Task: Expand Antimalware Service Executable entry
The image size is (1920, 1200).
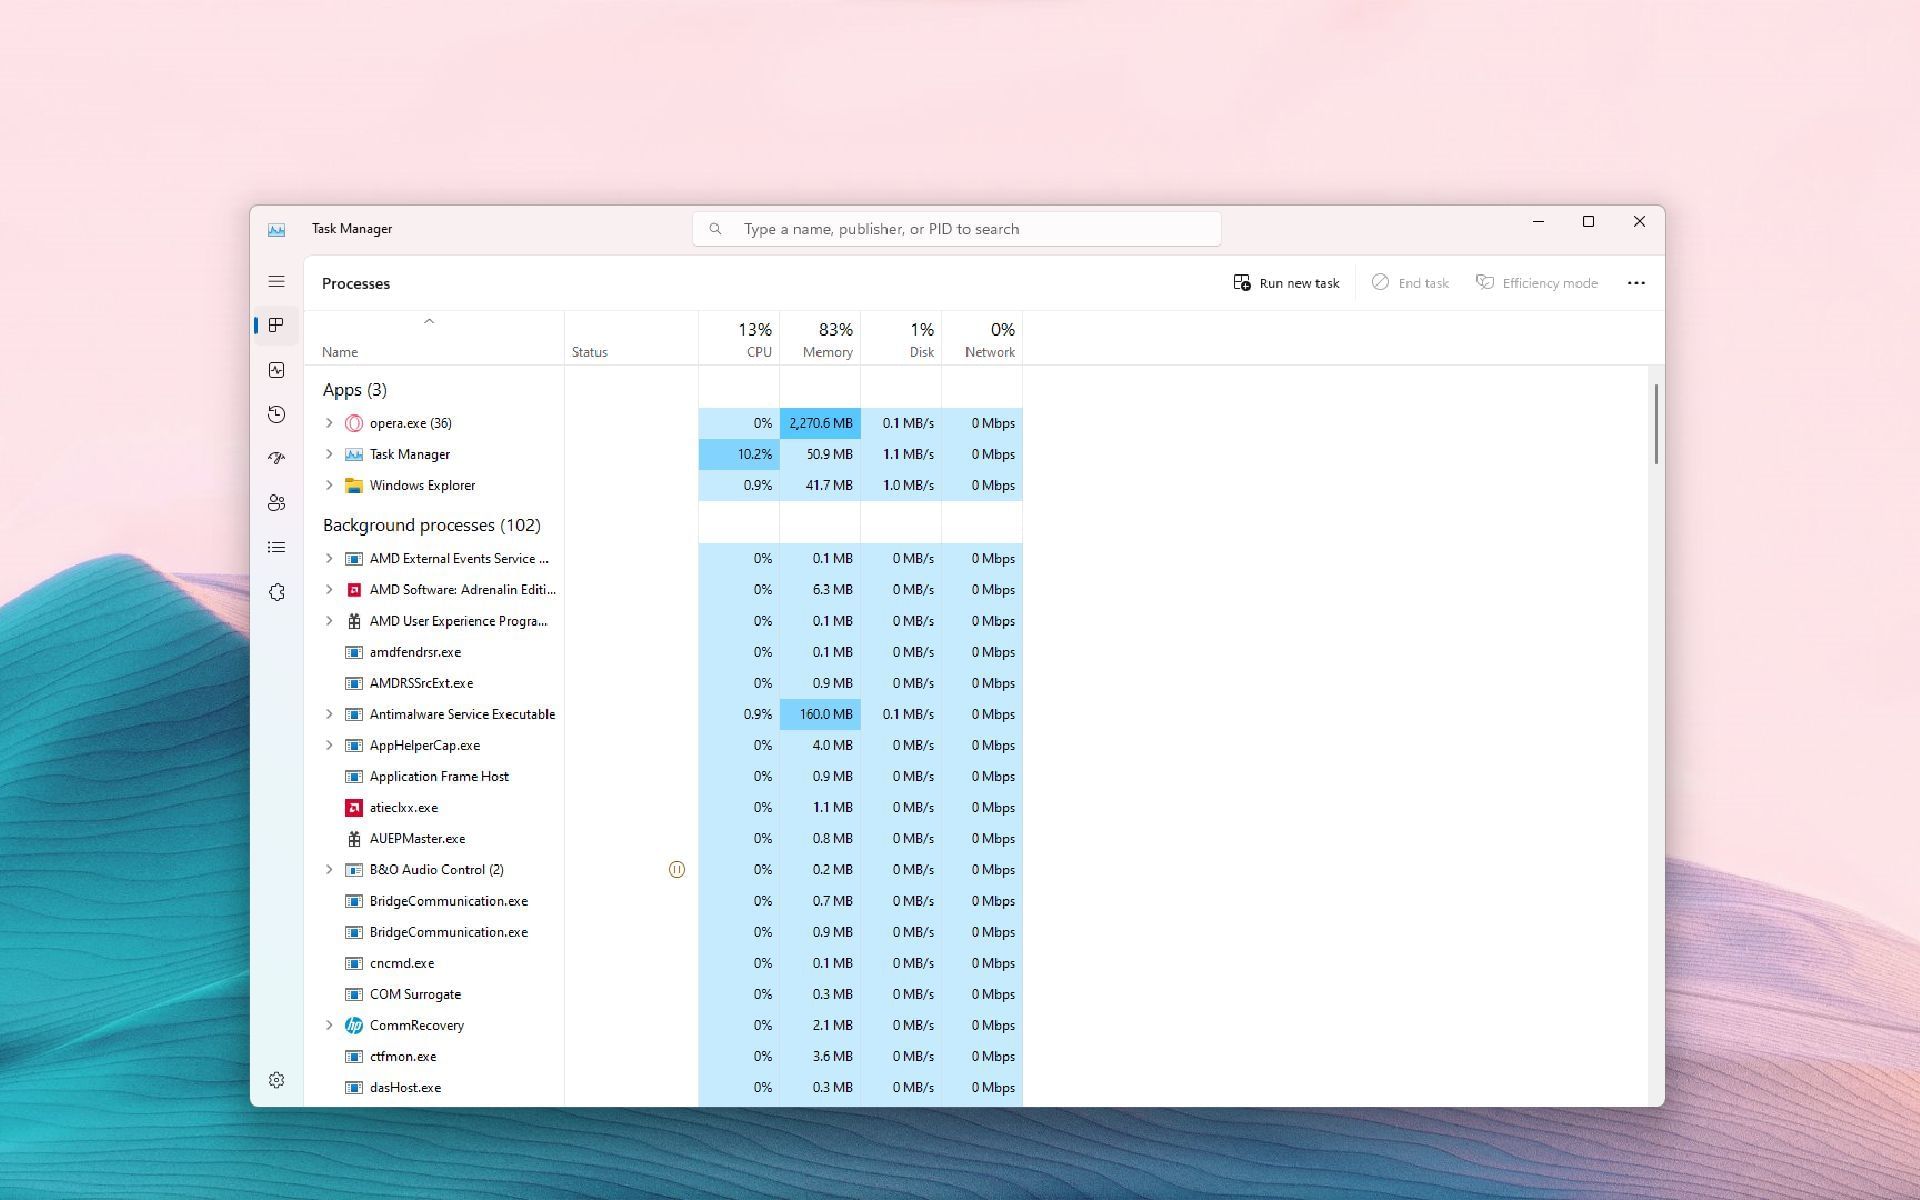Action: click(329, 714)
